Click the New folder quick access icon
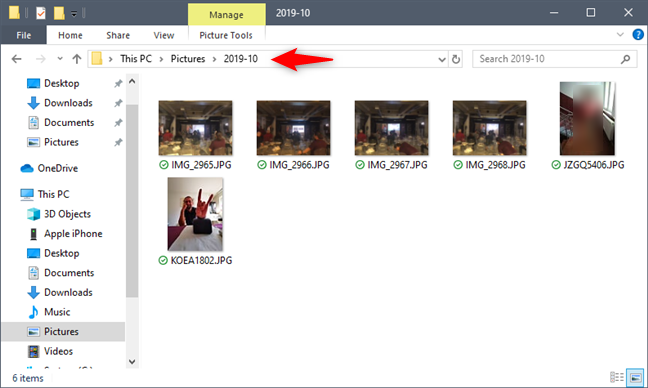The image size is (648, 388). coord(59,13)
